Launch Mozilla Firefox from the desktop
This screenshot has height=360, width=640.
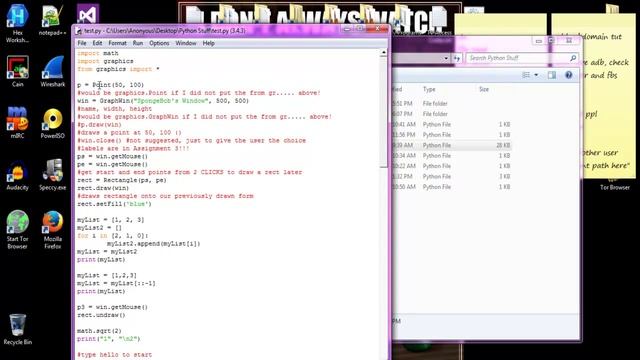[x=53, y=229]
